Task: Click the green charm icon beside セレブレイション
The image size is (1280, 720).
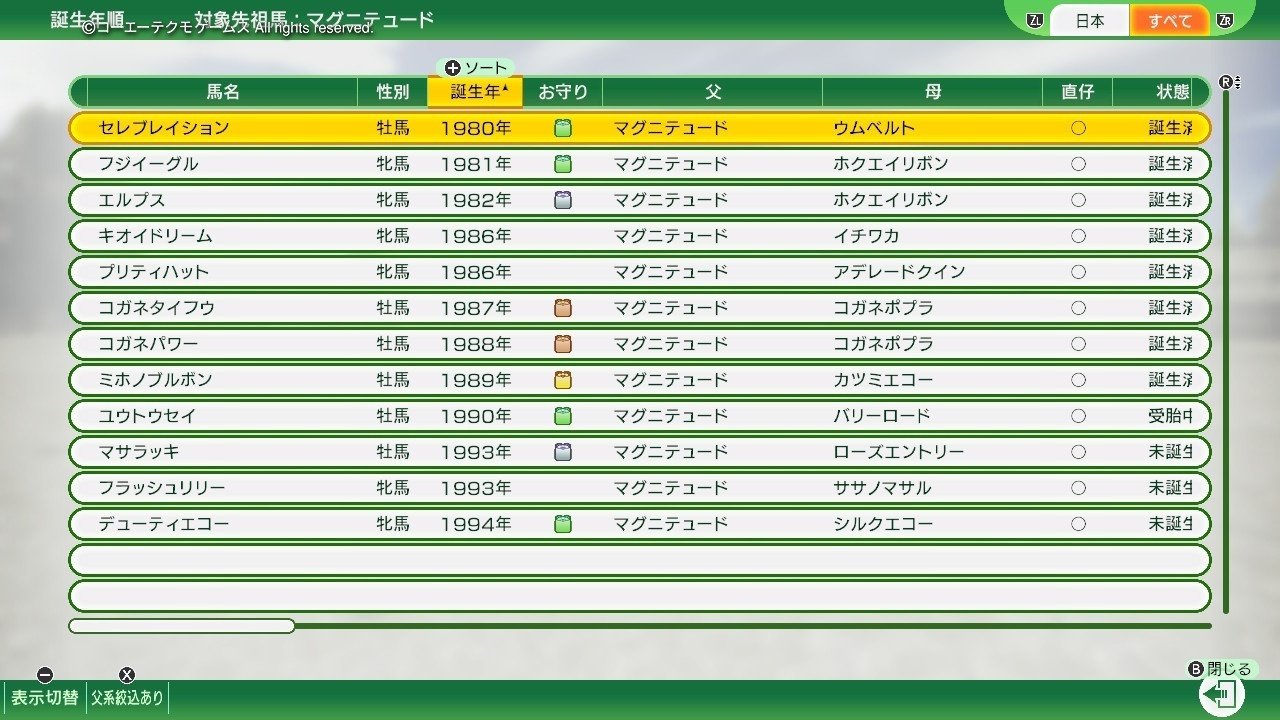Action: [562, 127]
